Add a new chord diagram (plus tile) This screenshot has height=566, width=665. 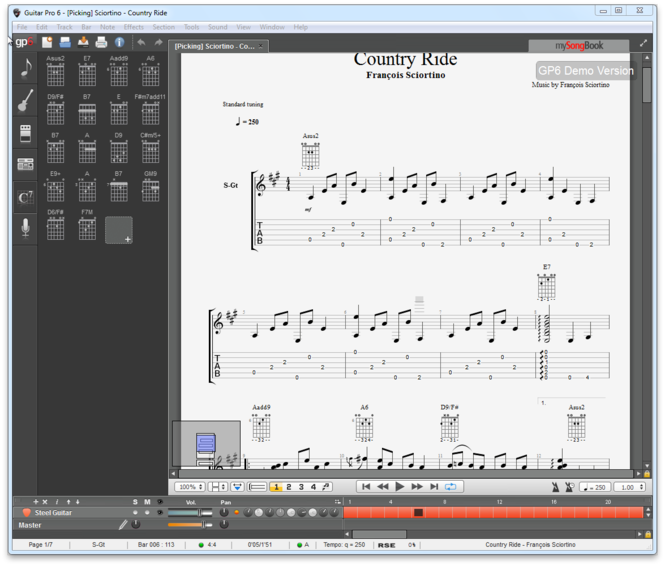point(119,230)
